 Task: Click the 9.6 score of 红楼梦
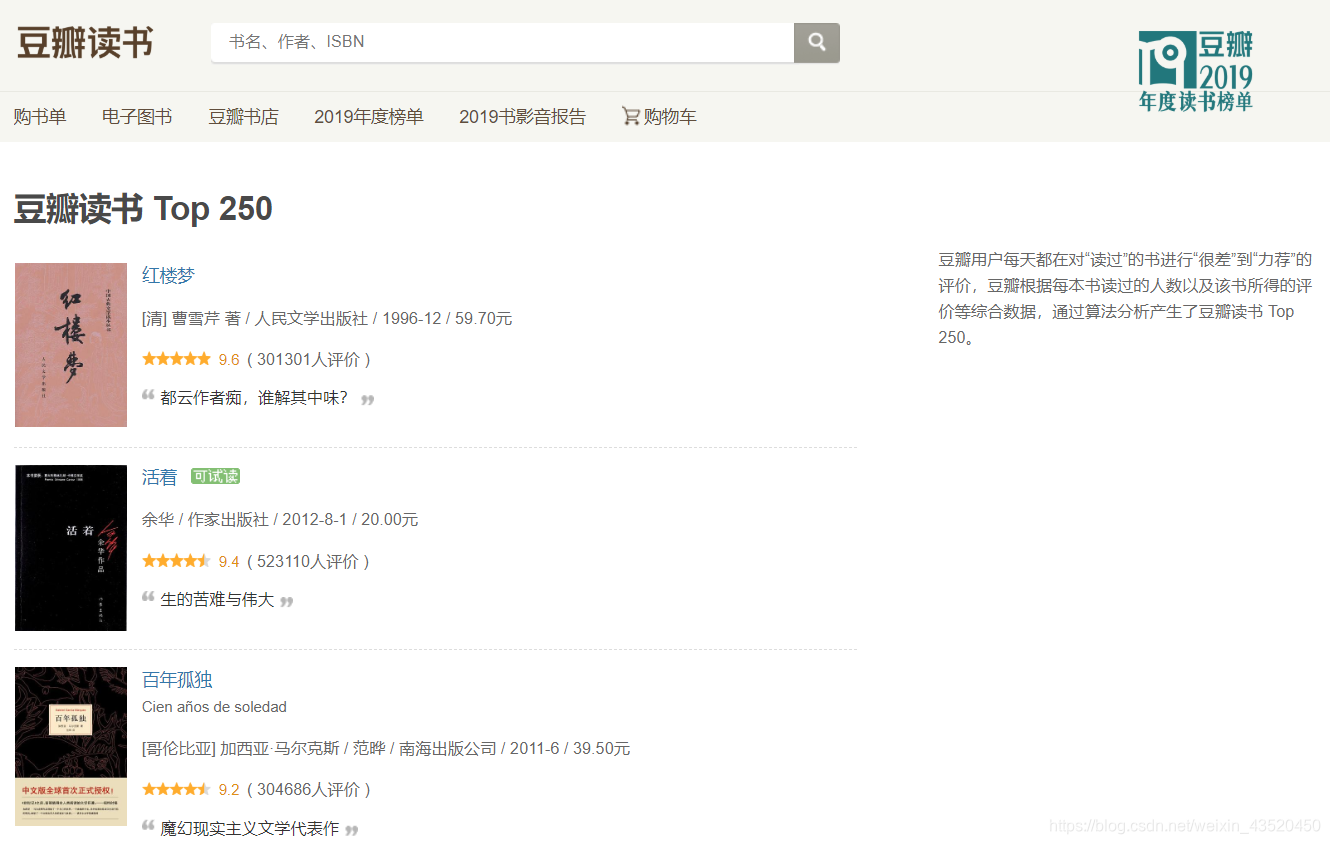coord(229,360)
